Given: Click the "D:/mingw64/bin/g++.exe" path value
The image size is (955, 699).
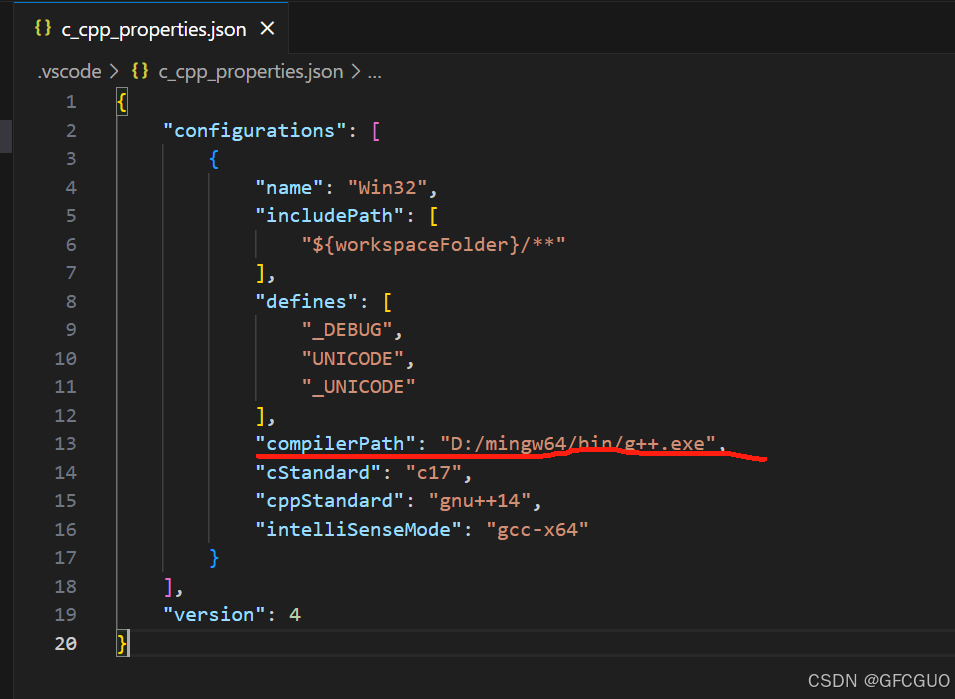Looking at the screenshot, I should [x=577, y=444].
